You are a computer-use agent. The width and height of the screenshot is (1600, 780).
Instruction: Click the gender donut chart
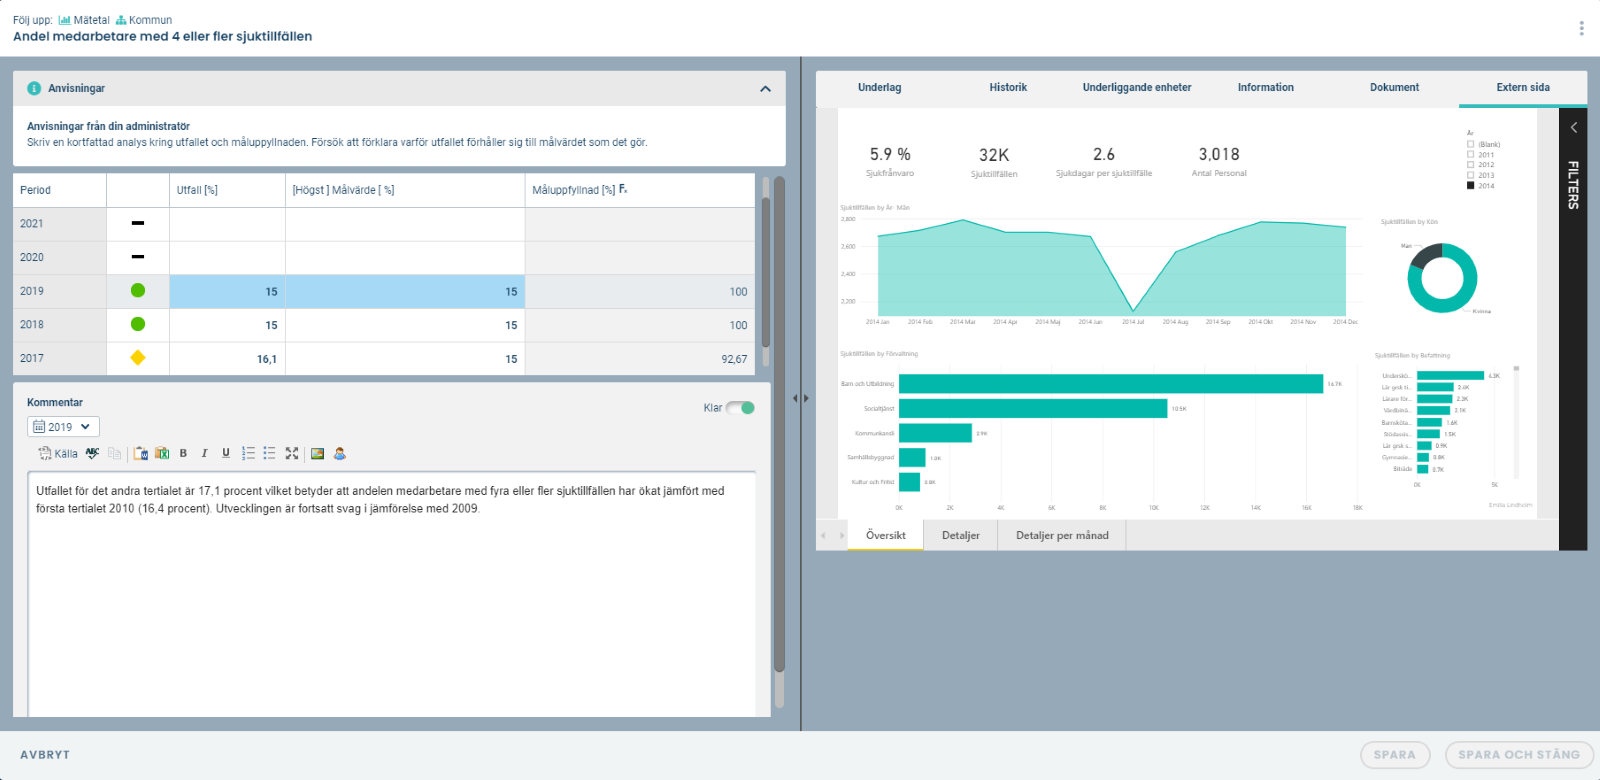pyautogui.click(x=1442, y=278)
